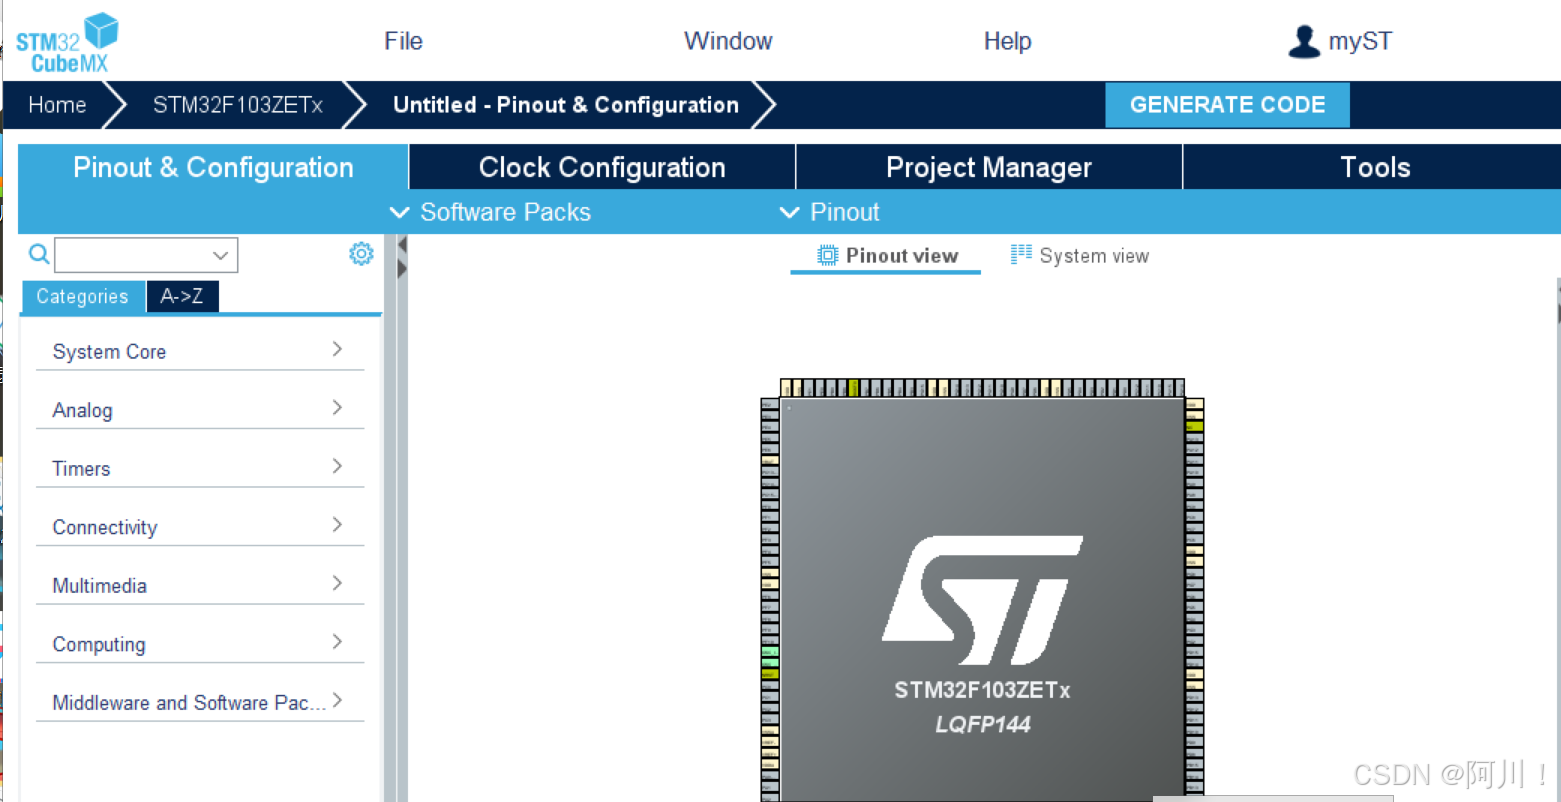1561x802 pixels.
Task: Switch to System view
Action: 1080,256
